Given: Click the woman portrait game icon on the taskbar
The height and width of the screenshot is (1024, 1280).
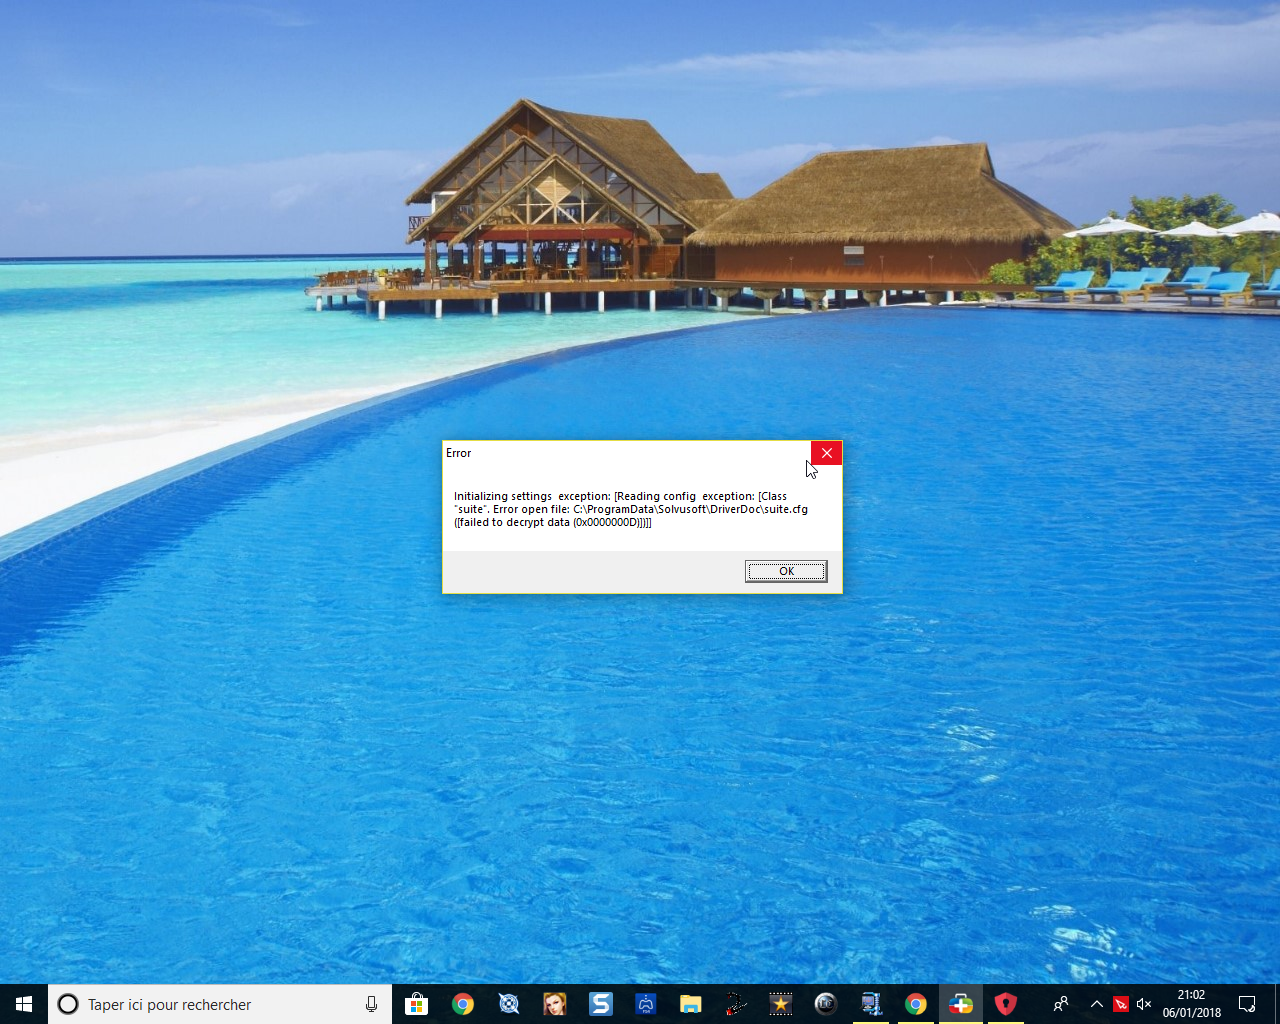Looking at the screenshot, I should coord(554,1004).
